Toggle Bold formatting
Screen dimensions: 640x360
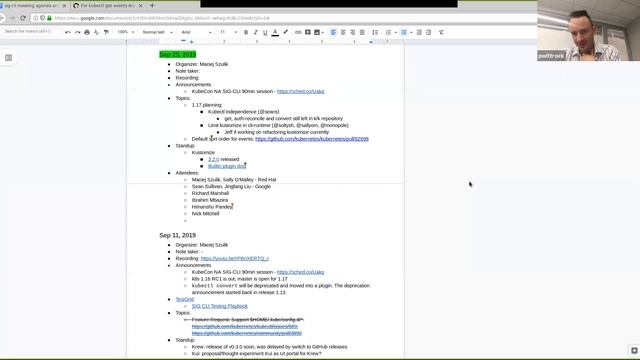(246, 32)
